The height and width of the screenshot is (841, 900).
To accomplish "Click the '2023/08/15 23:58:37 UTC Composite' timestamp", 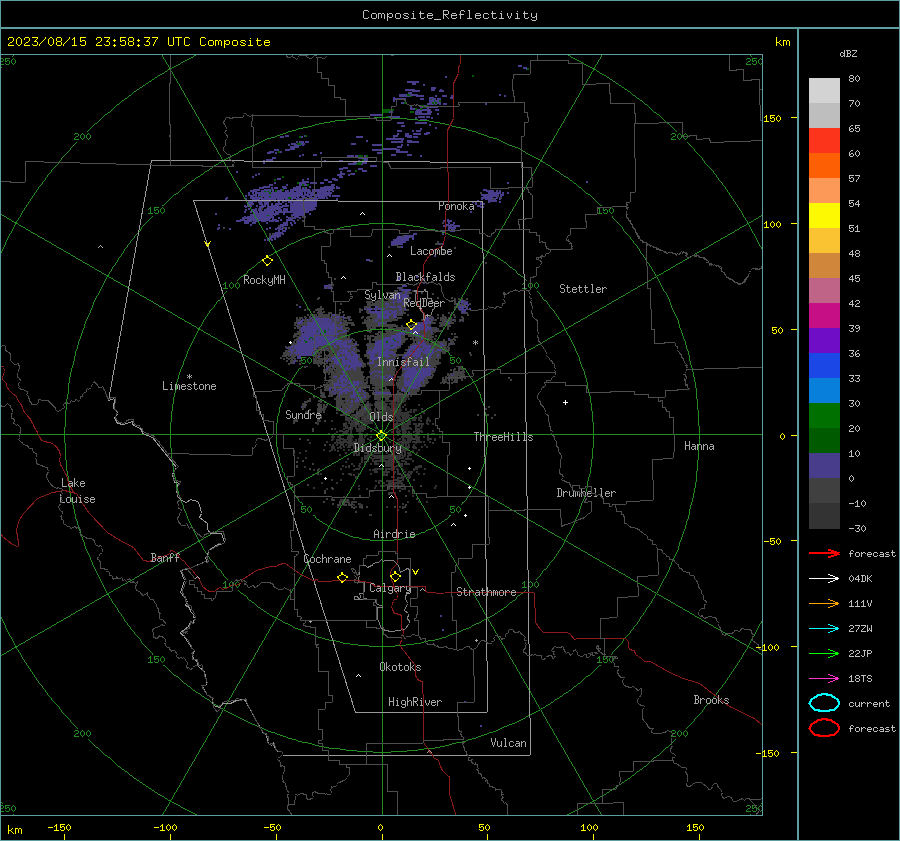I will click(138, 42).
